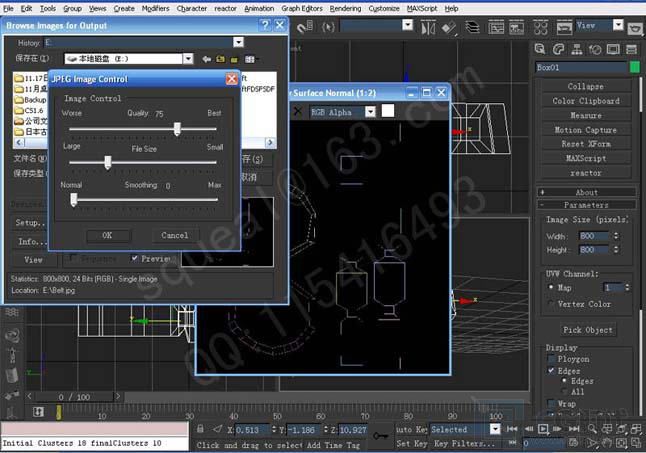The image size is (646, 453).
Task: Click the Quick Render teapot icon
Action: (x=635, y=28)
